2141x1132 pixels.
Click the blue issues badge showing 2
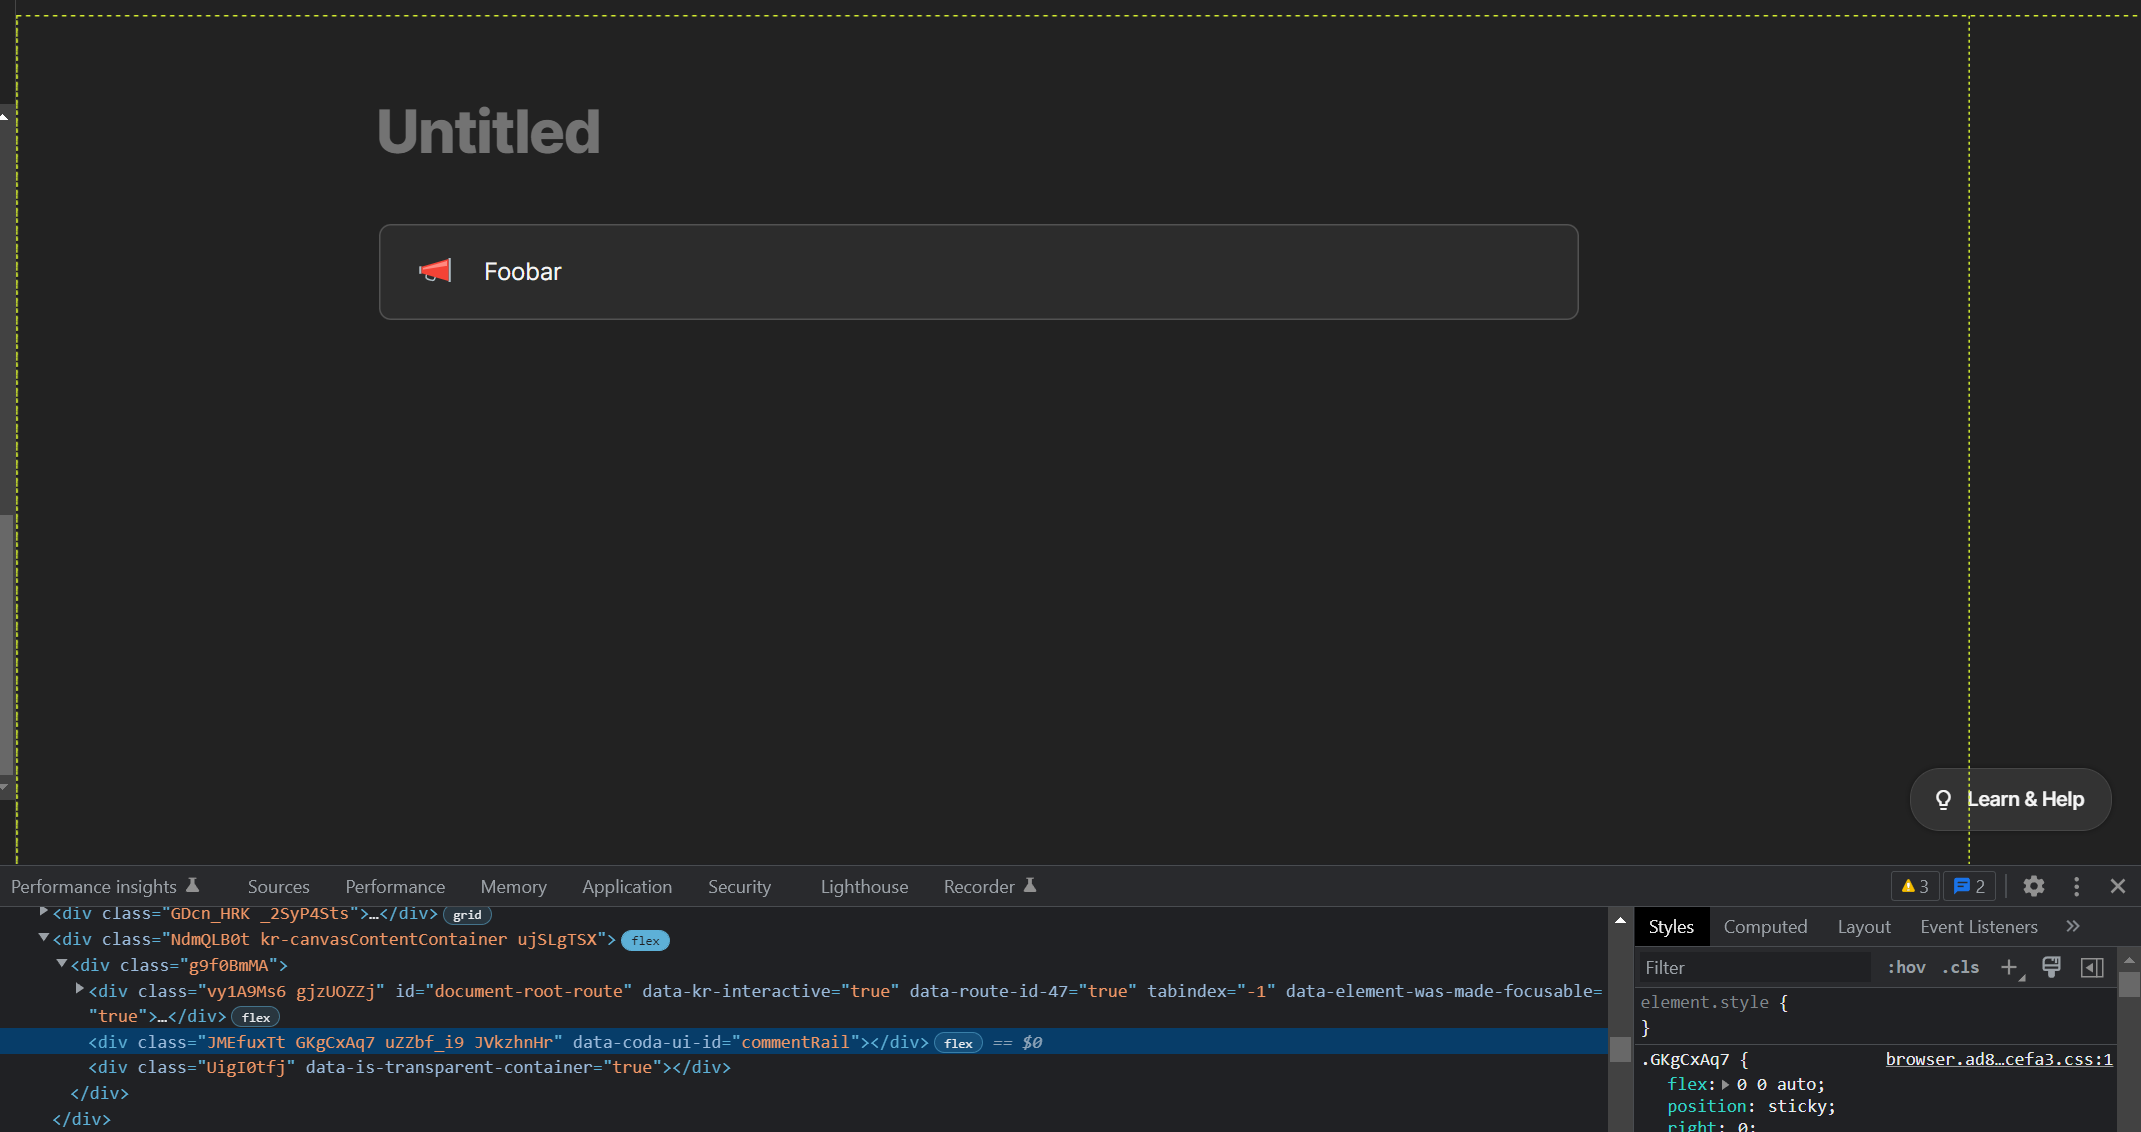click(x=1968, y=886)
